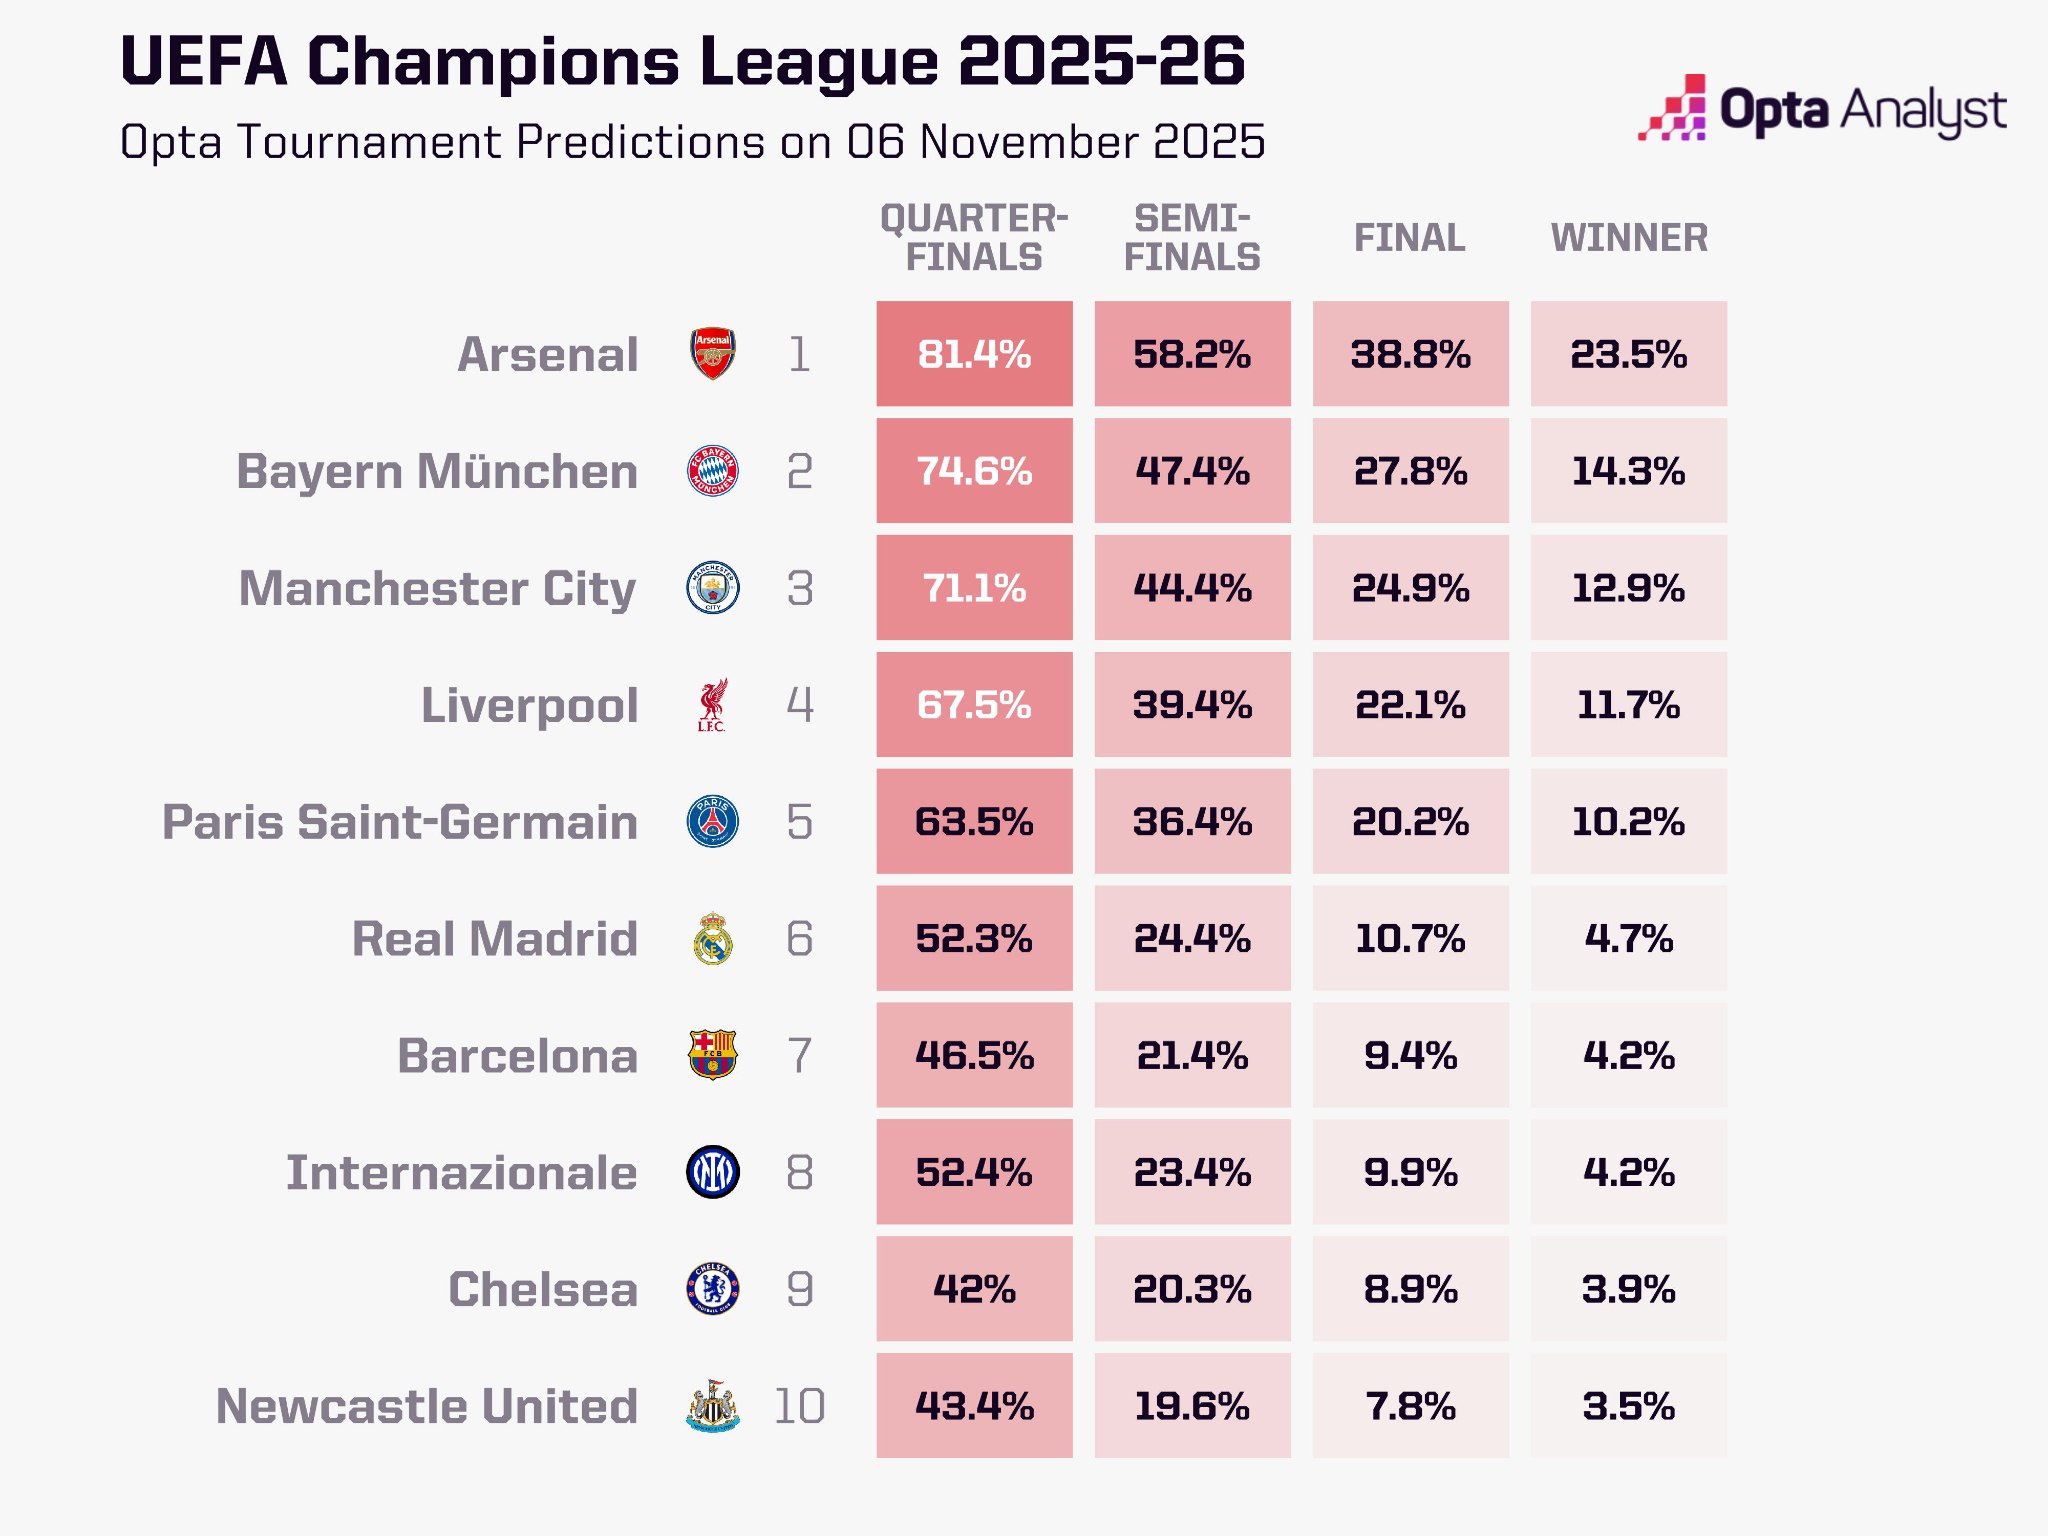Click the Newcastle United team name
The width and height of the screenshot is (2048, 1536).
pos(427,1406)
